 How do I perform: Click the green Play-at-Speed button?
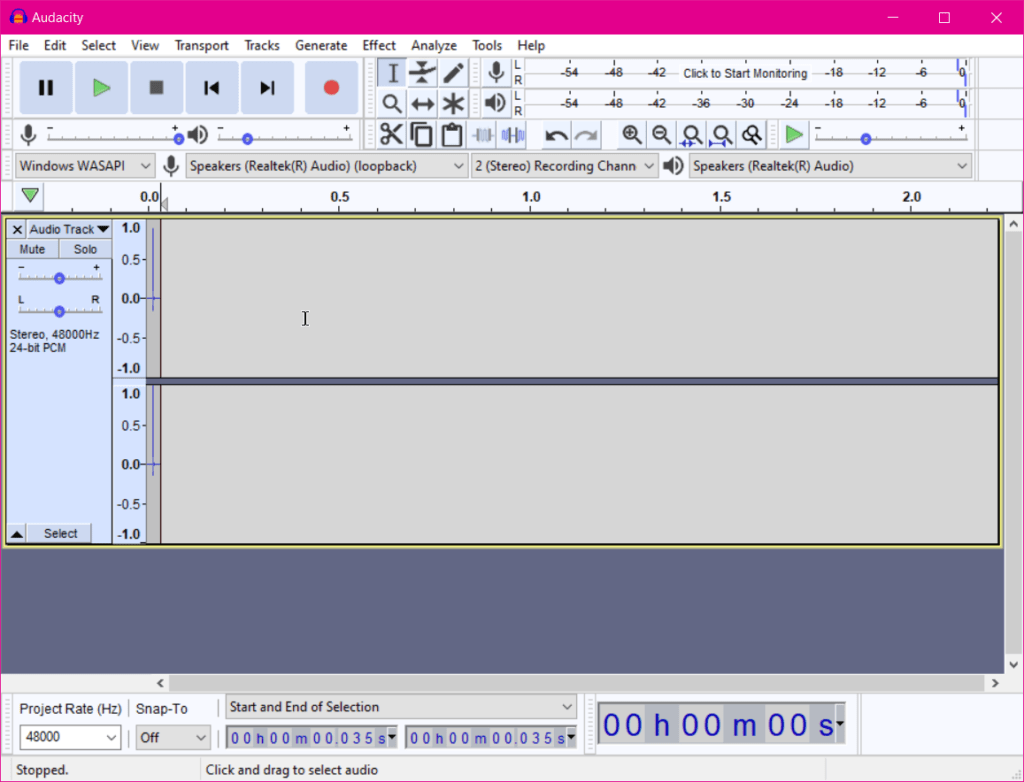click(x=794, y=135)
